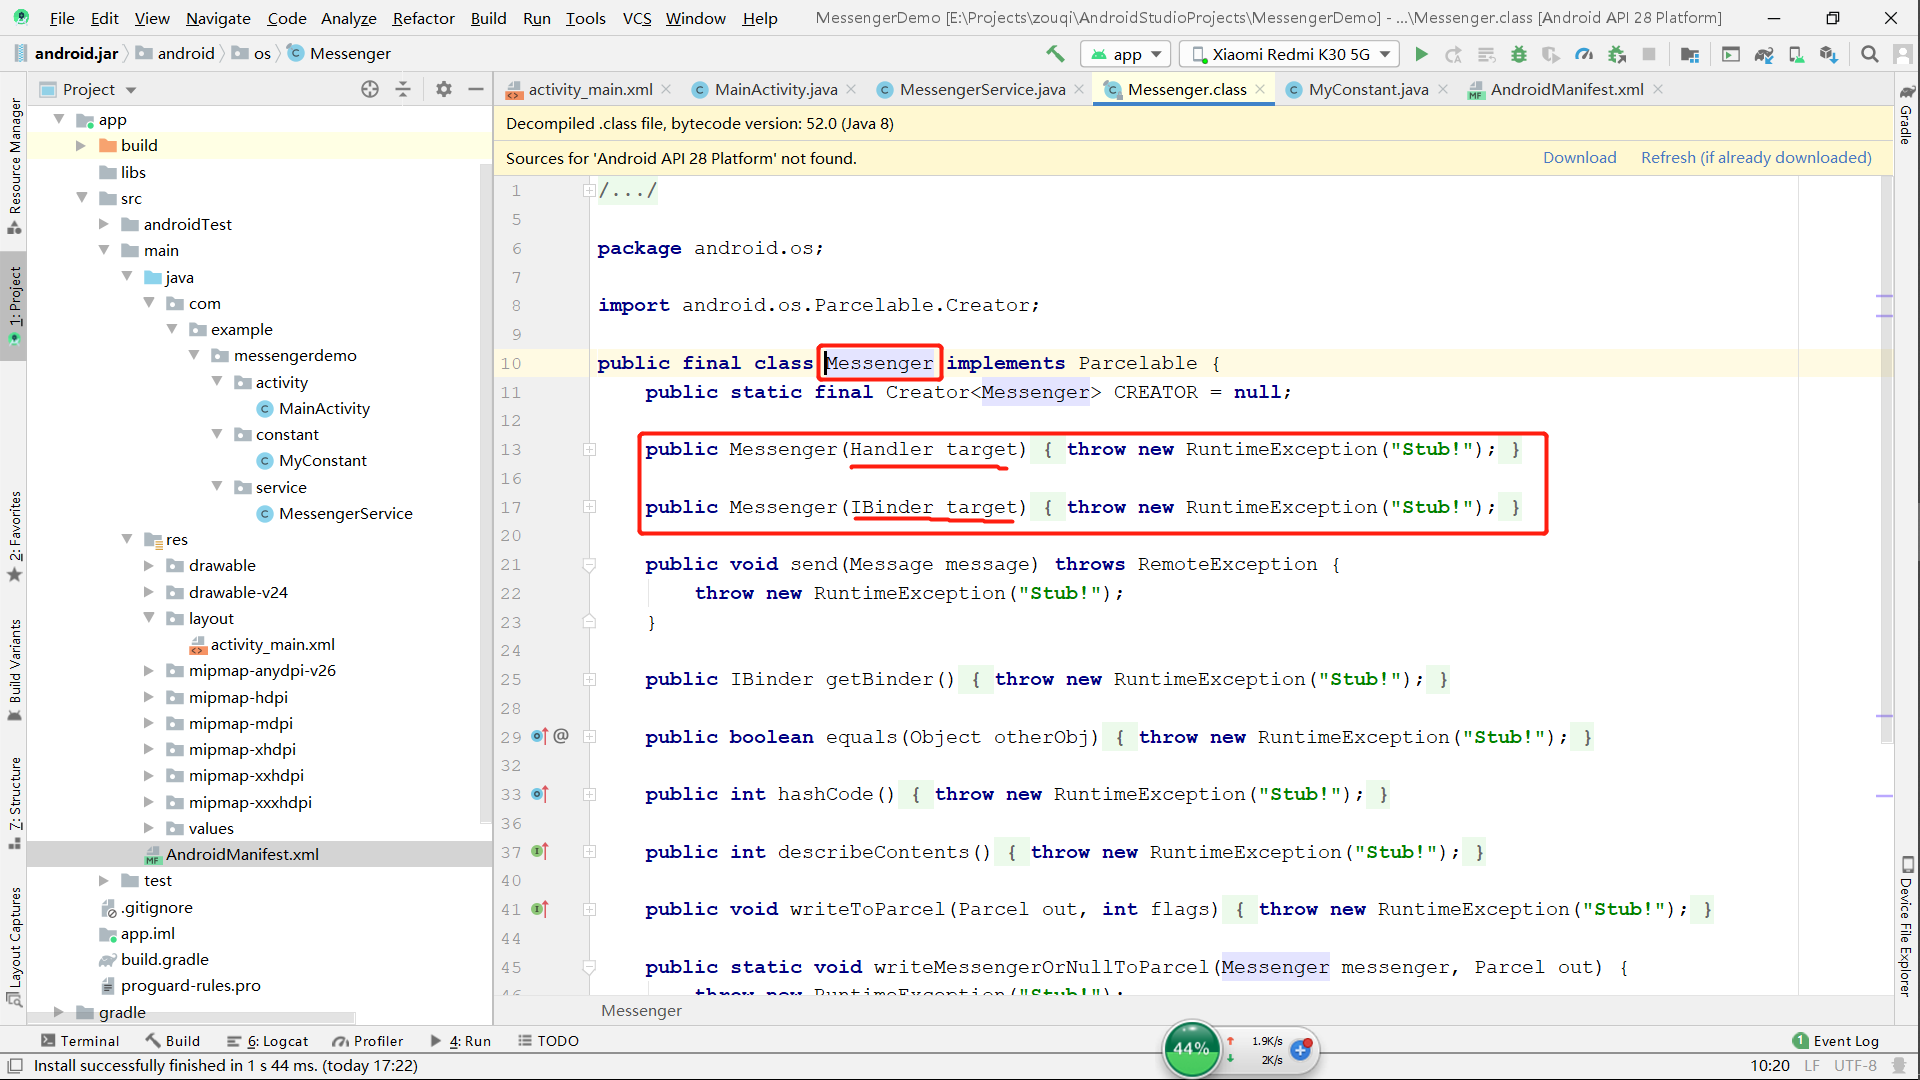Click Refresh (if already downloaded) link
Screen dimensions: 1920x1080
click(x=1756, y=158)
